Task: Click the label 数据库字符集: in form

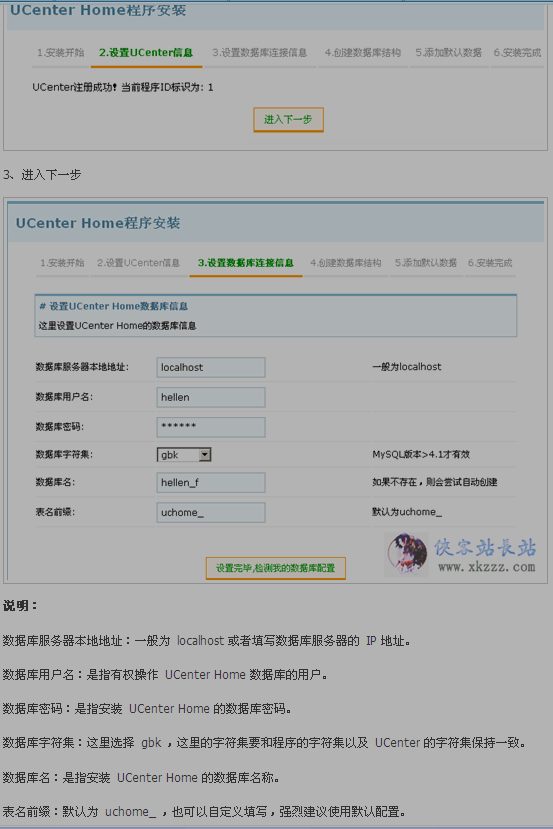Action: [x=64, y=454]
